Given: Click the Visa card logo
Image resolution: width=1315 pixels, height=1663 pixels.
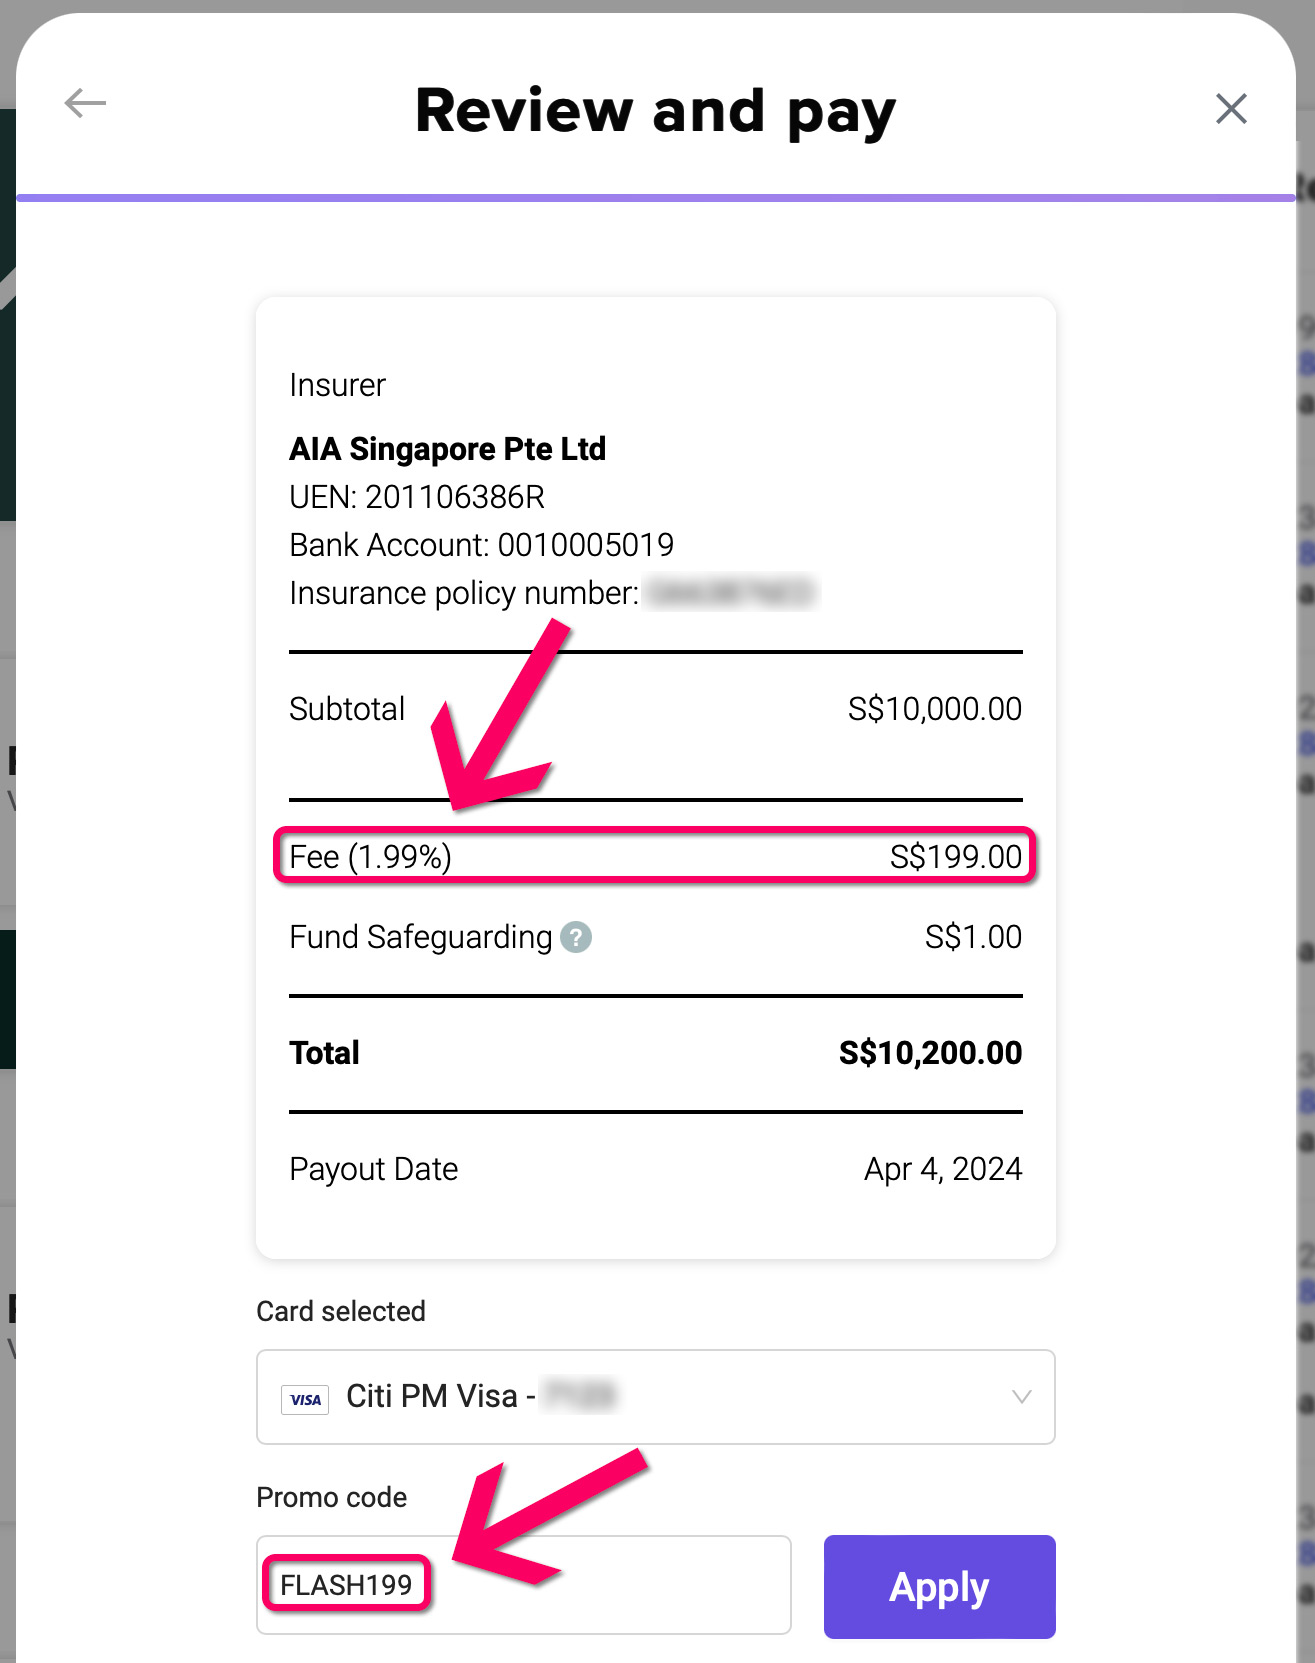Looking at the screenshot, I should [306, 1399].
